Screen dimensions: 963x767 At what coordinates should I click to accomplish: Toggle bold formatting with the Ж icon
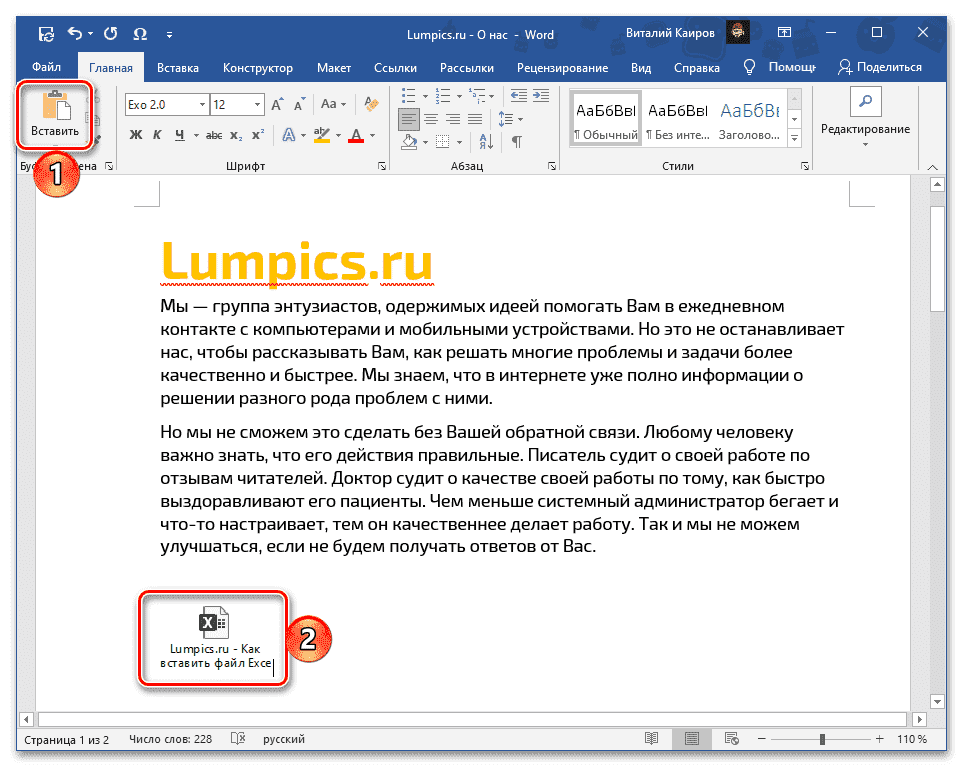tap(134, 134)
